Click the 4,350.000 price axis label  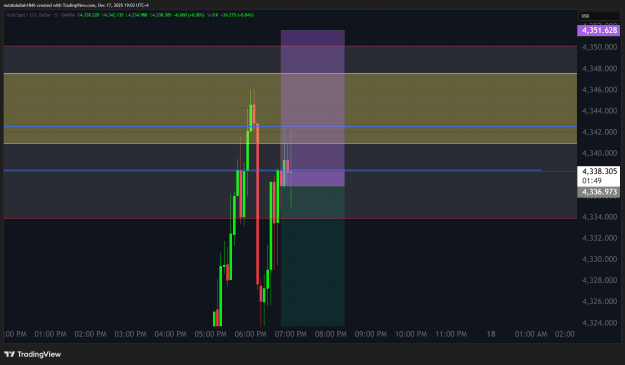599,47
